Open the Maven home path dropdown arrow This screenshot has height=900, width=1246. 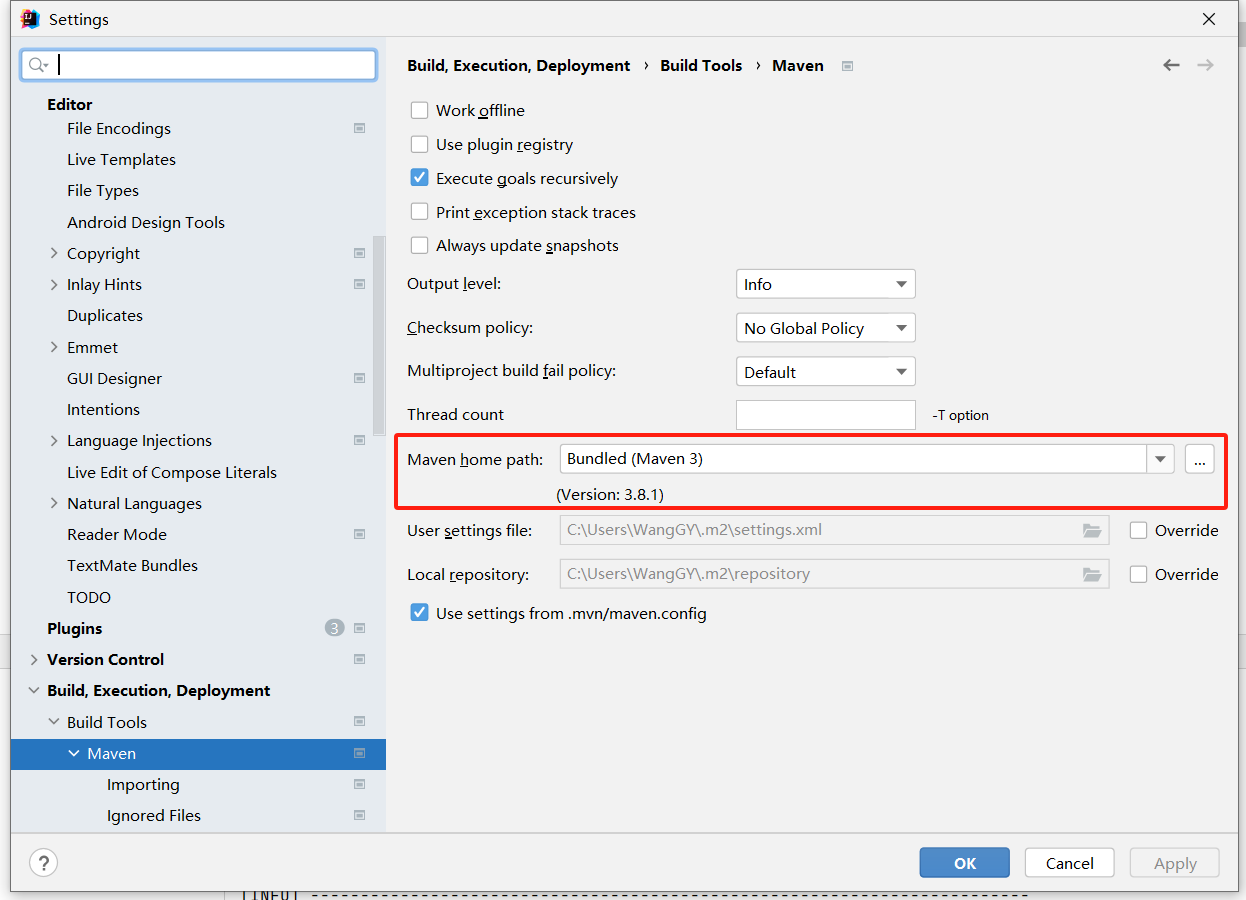coord(1160,459)
